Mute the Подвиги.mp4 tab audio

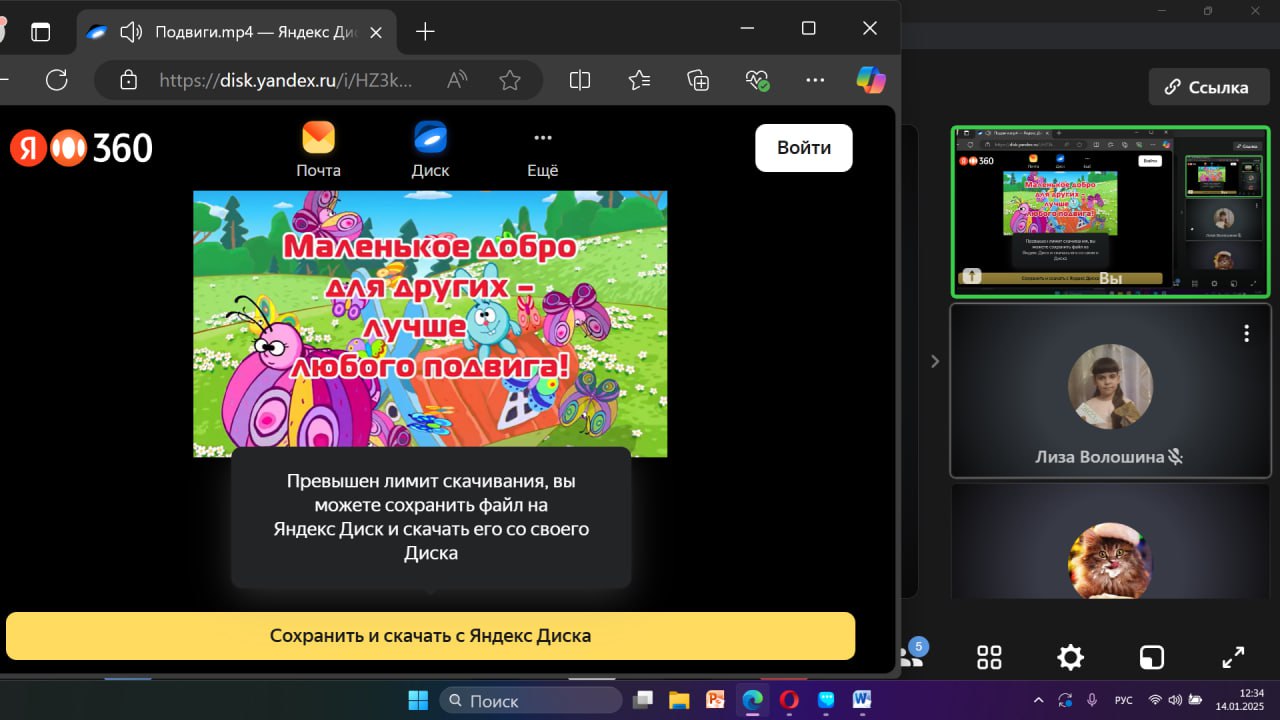coord(130,32)
